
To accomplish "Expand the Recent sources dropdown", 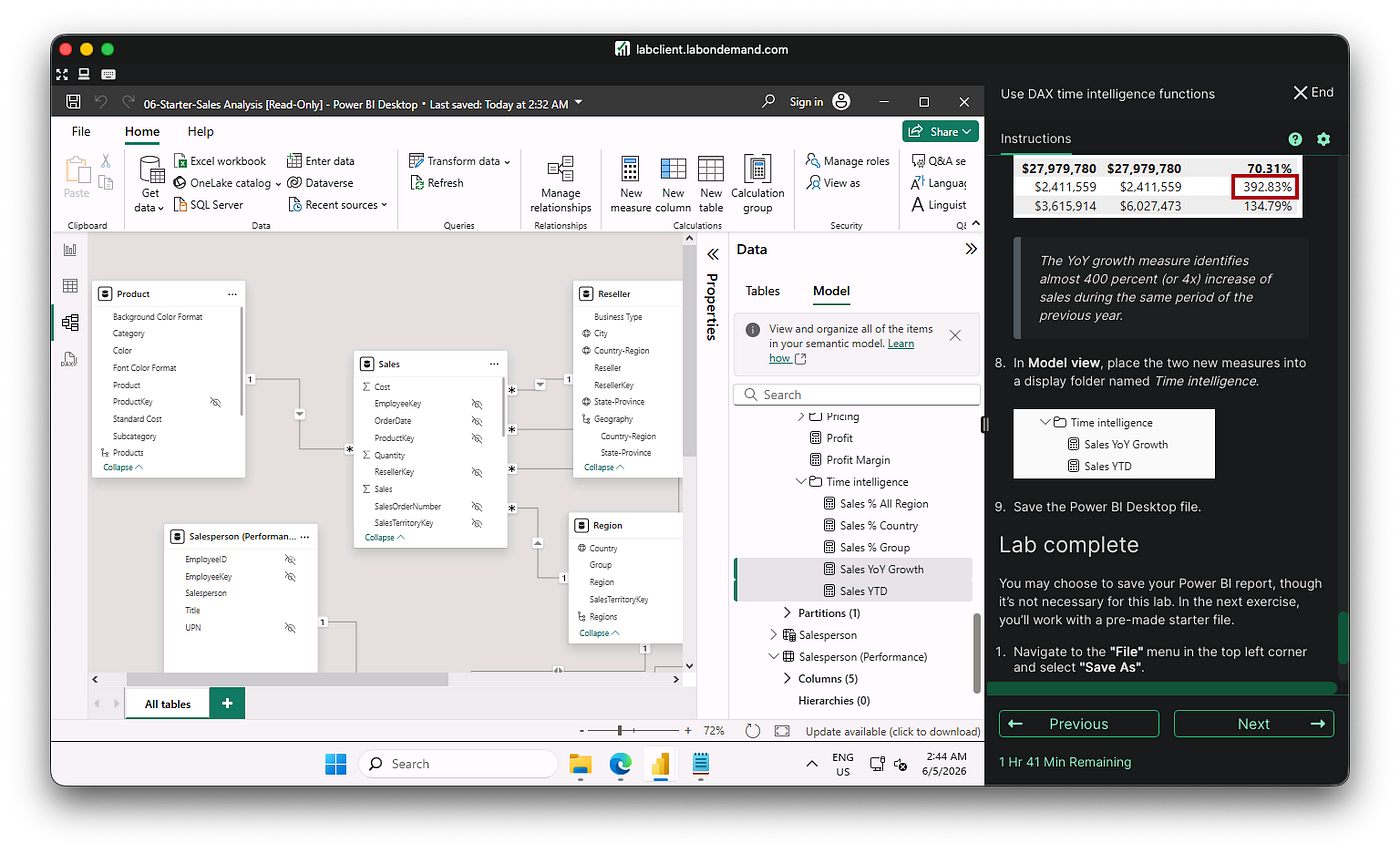I will pyautogui.click(x=338, y=205).
